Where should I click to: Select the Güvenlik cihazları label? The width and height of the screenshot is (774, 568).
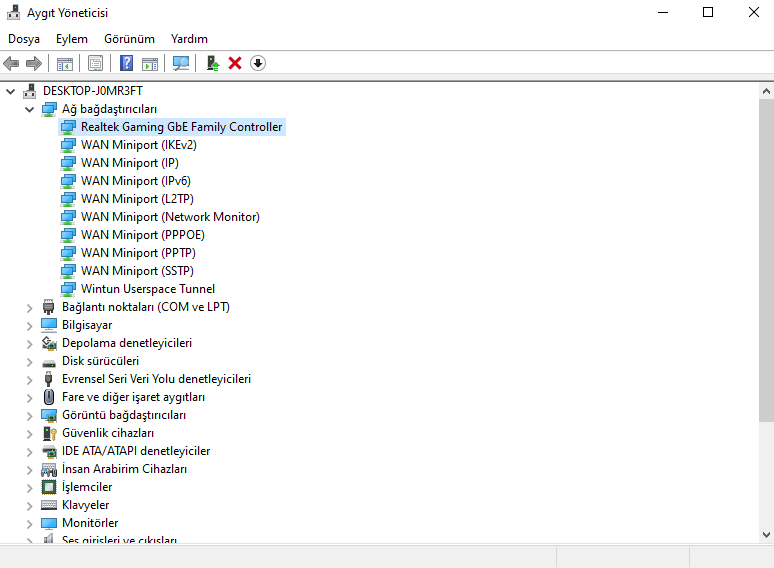point(108,433)
